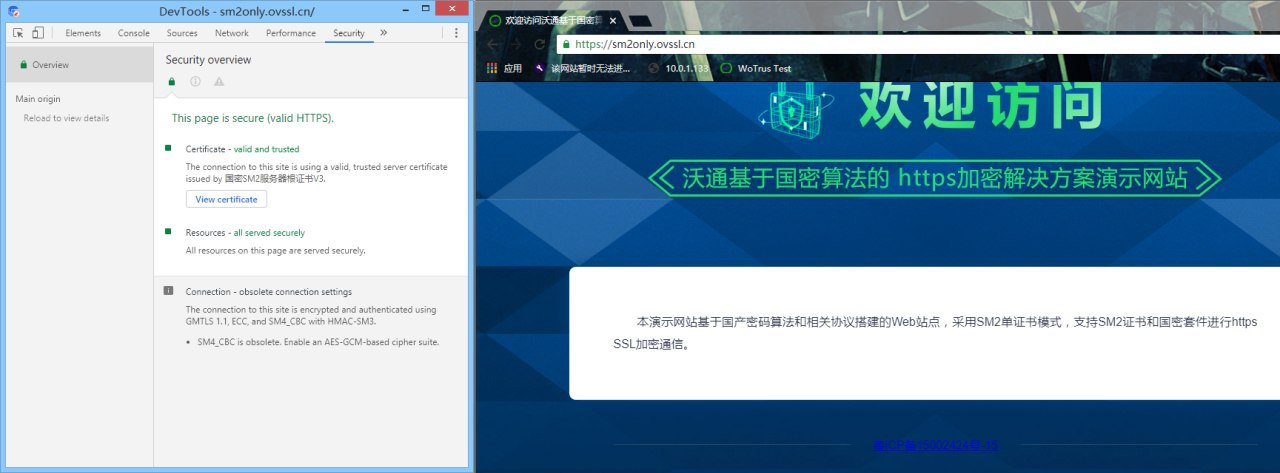Viewport: 1280px width, 473px height.
Task: Click 'Connection - obsolete connection settings' heading
Action: [269, 292]
